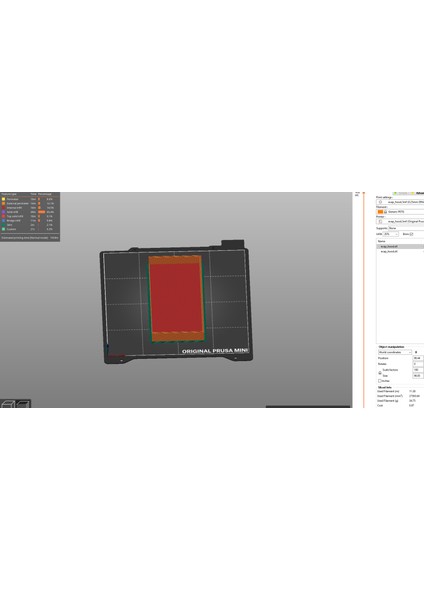Screen dimensions: 424x600
Task: Click the printer preset icon
Action: (x=380, y=221)
